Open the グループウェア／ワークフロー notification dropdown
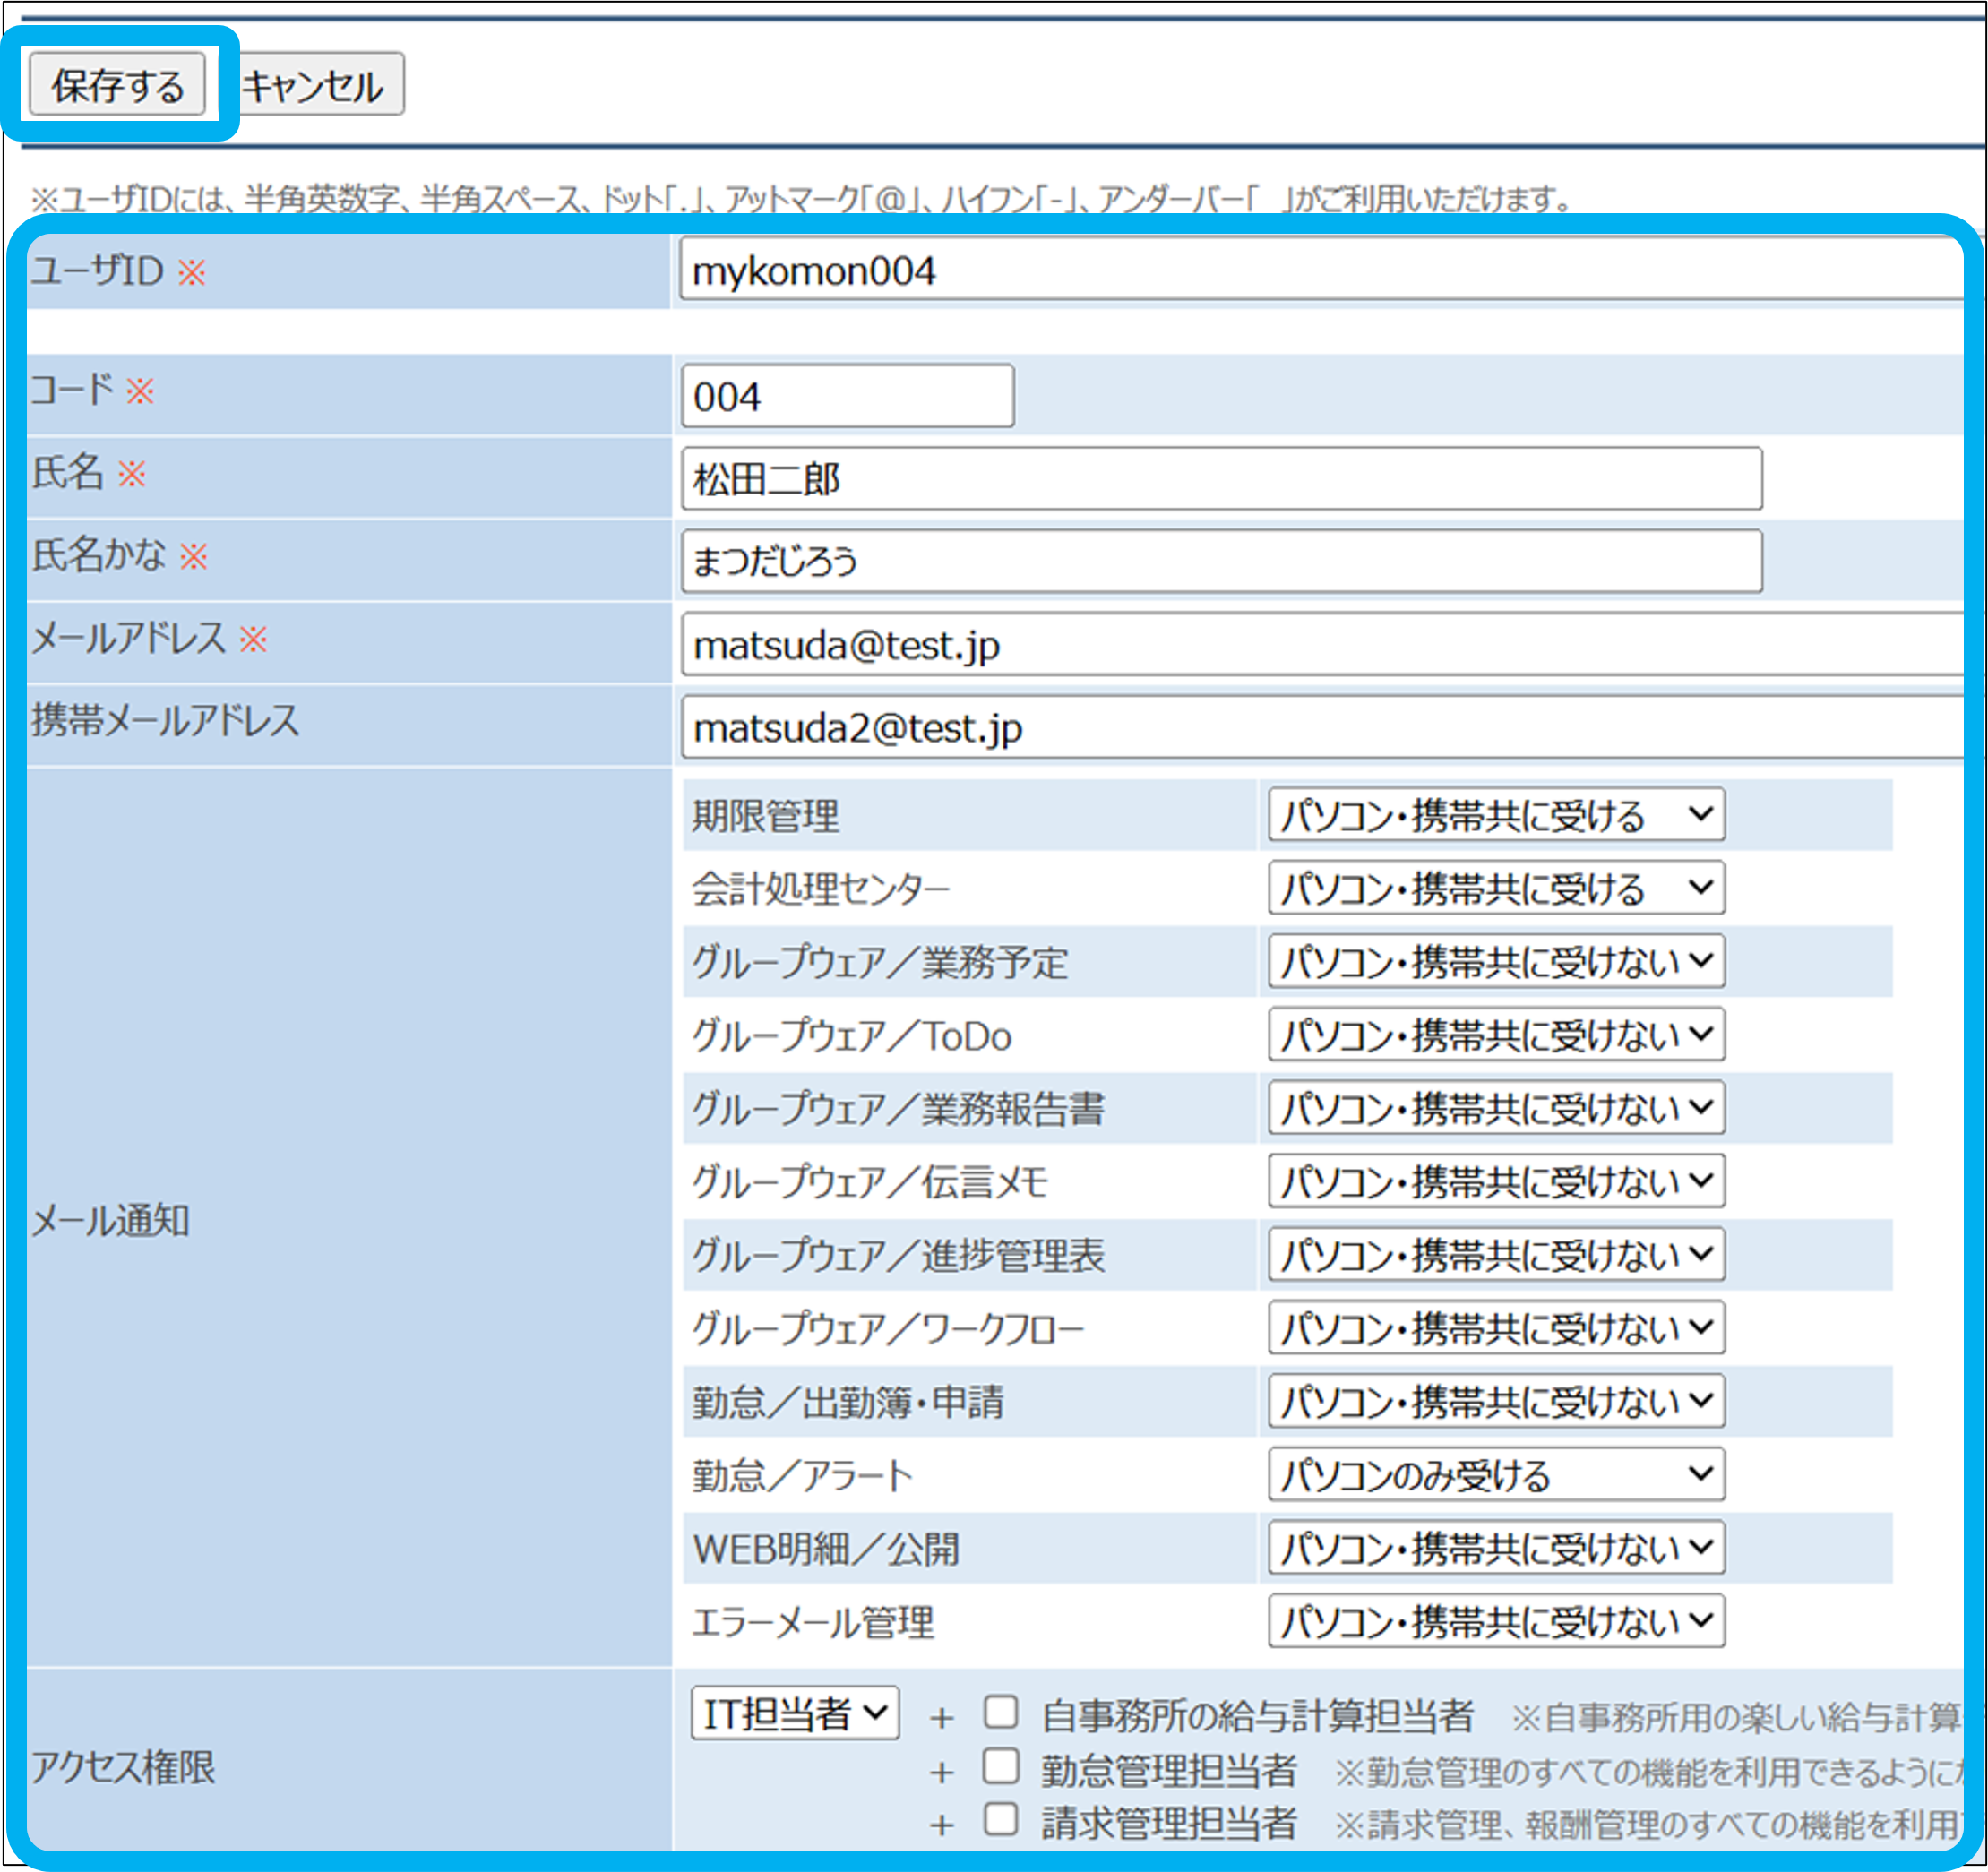The width and height of the screenshot is (1988, 1872). (1495, 1327)
